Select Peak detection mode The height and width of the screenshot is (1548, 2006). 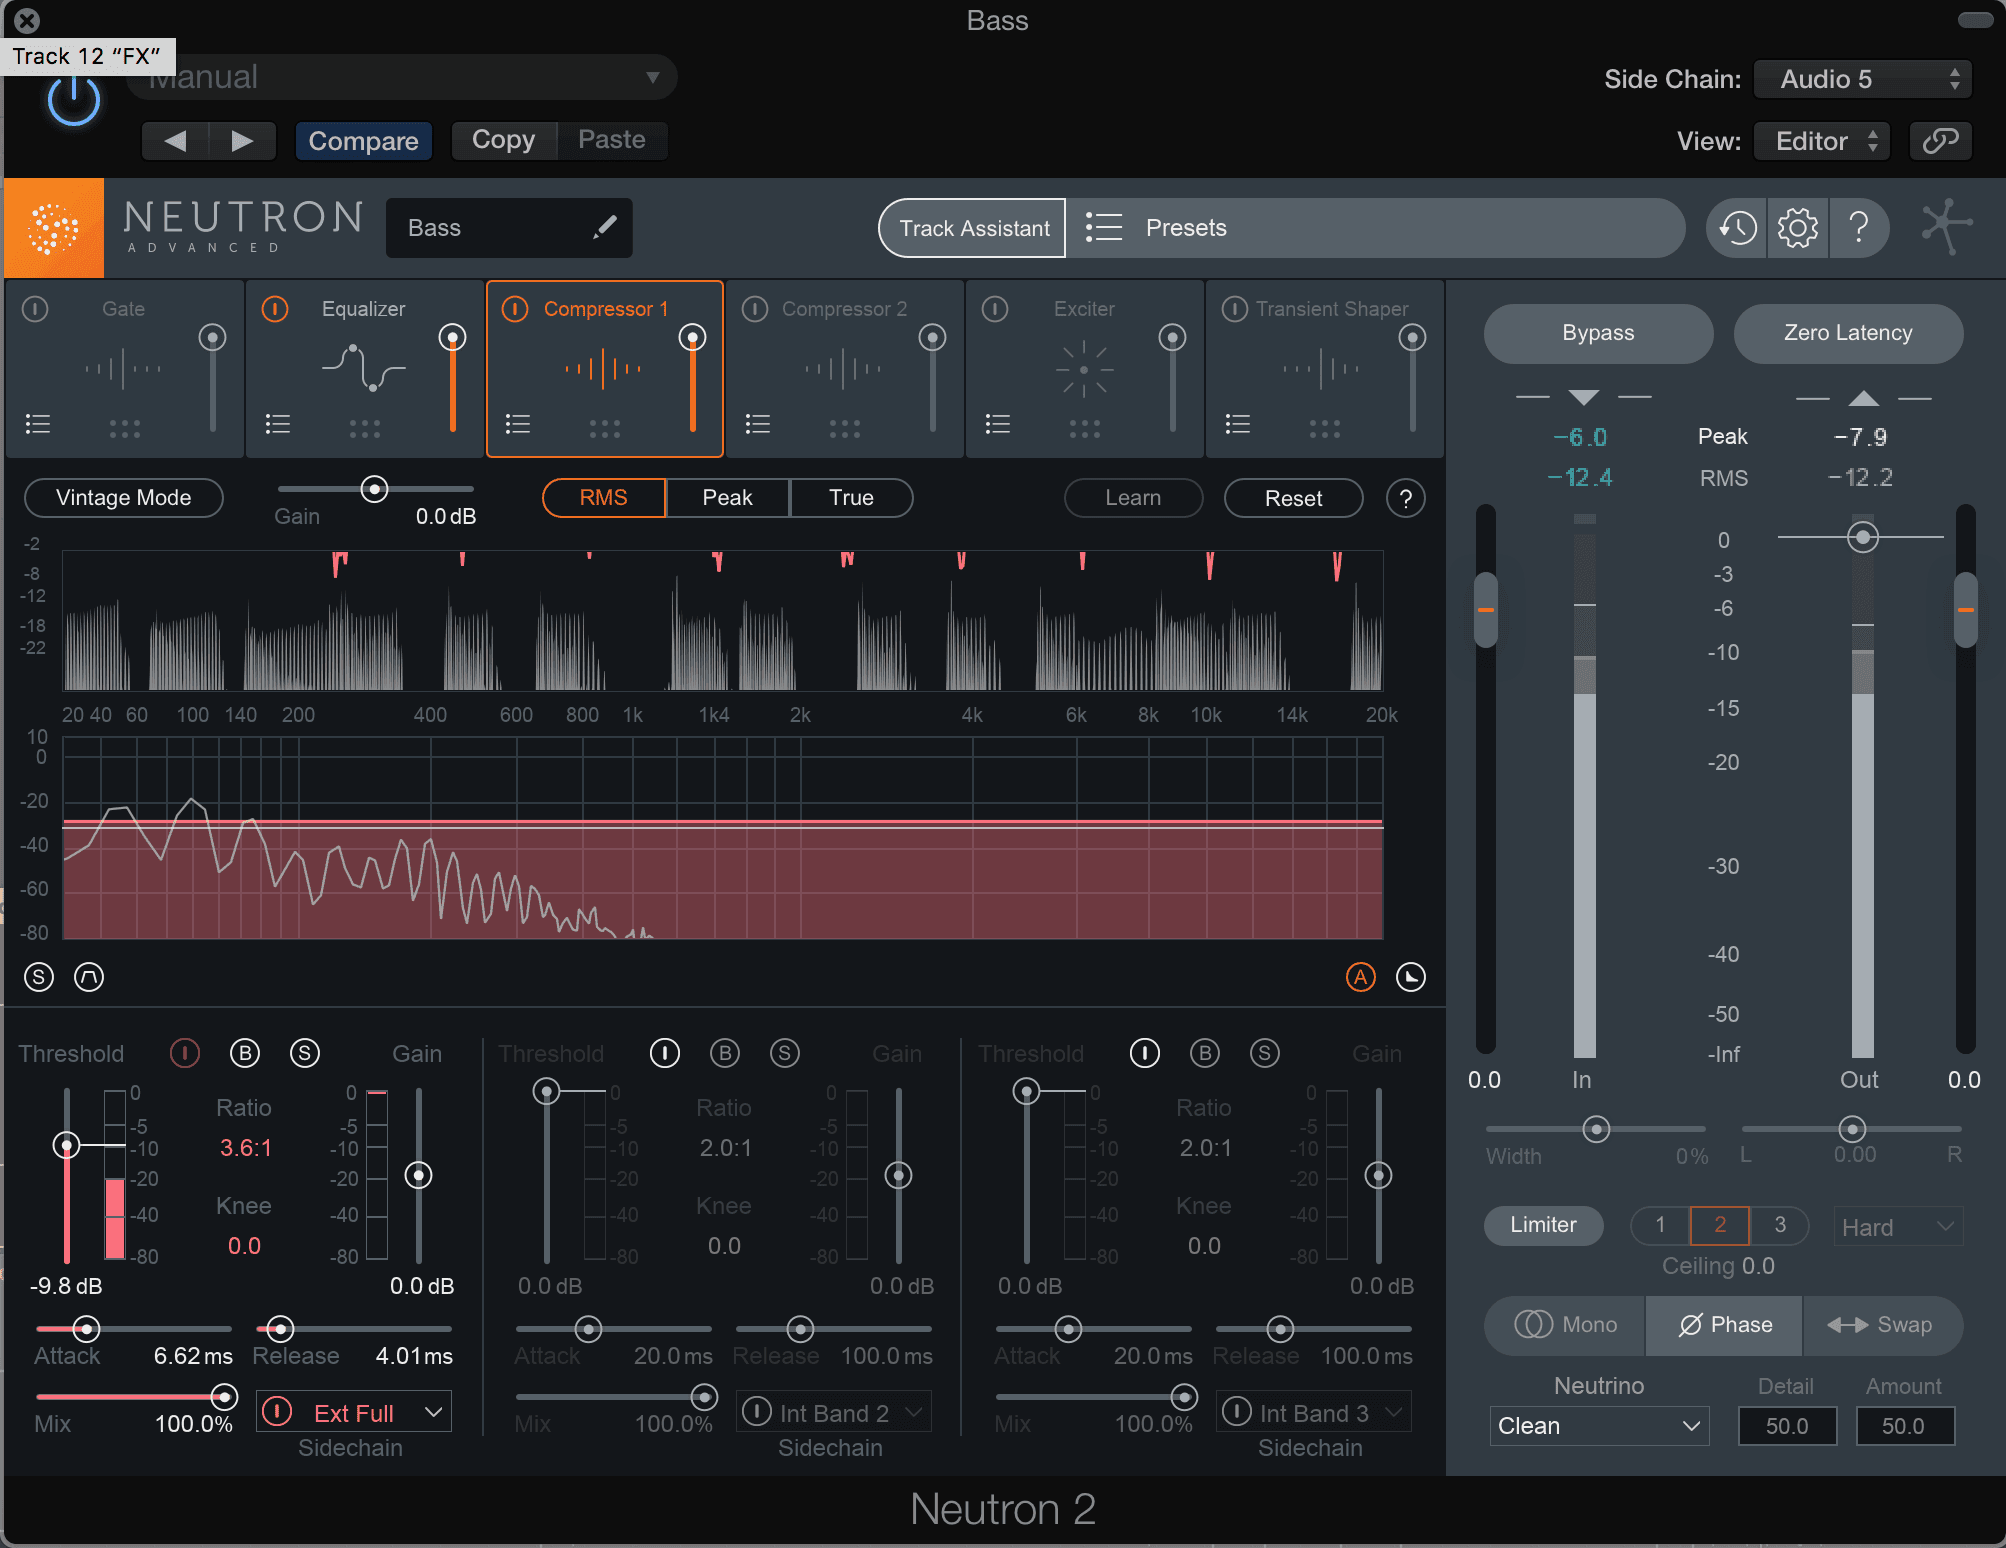[727, 498]
